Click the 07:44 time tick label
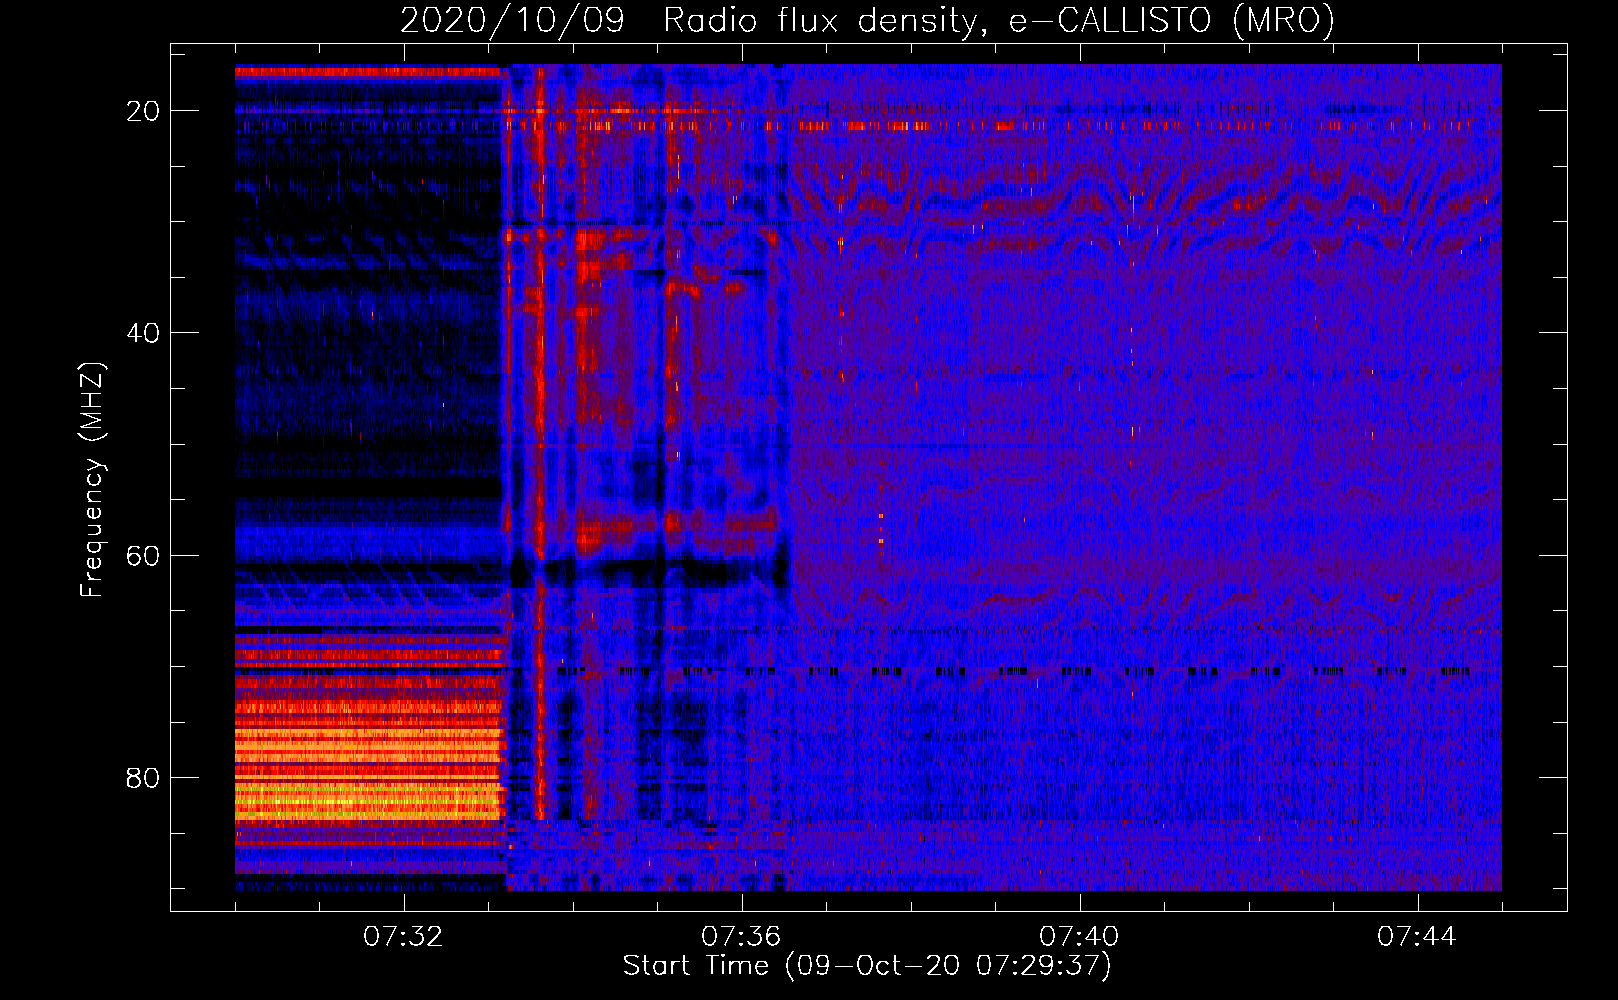 1417,937
